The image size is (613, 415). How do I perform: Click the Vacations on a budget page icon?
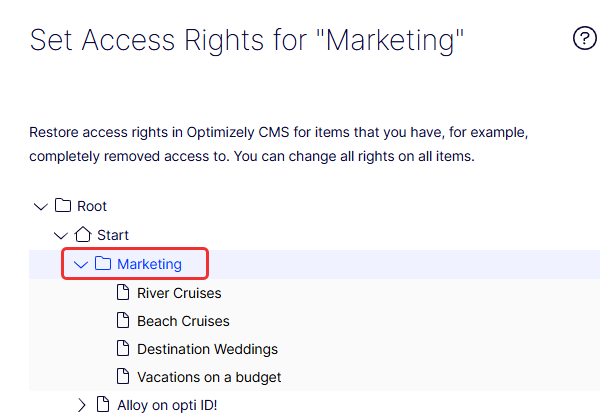pyautogui.click(x=124, y=377)
